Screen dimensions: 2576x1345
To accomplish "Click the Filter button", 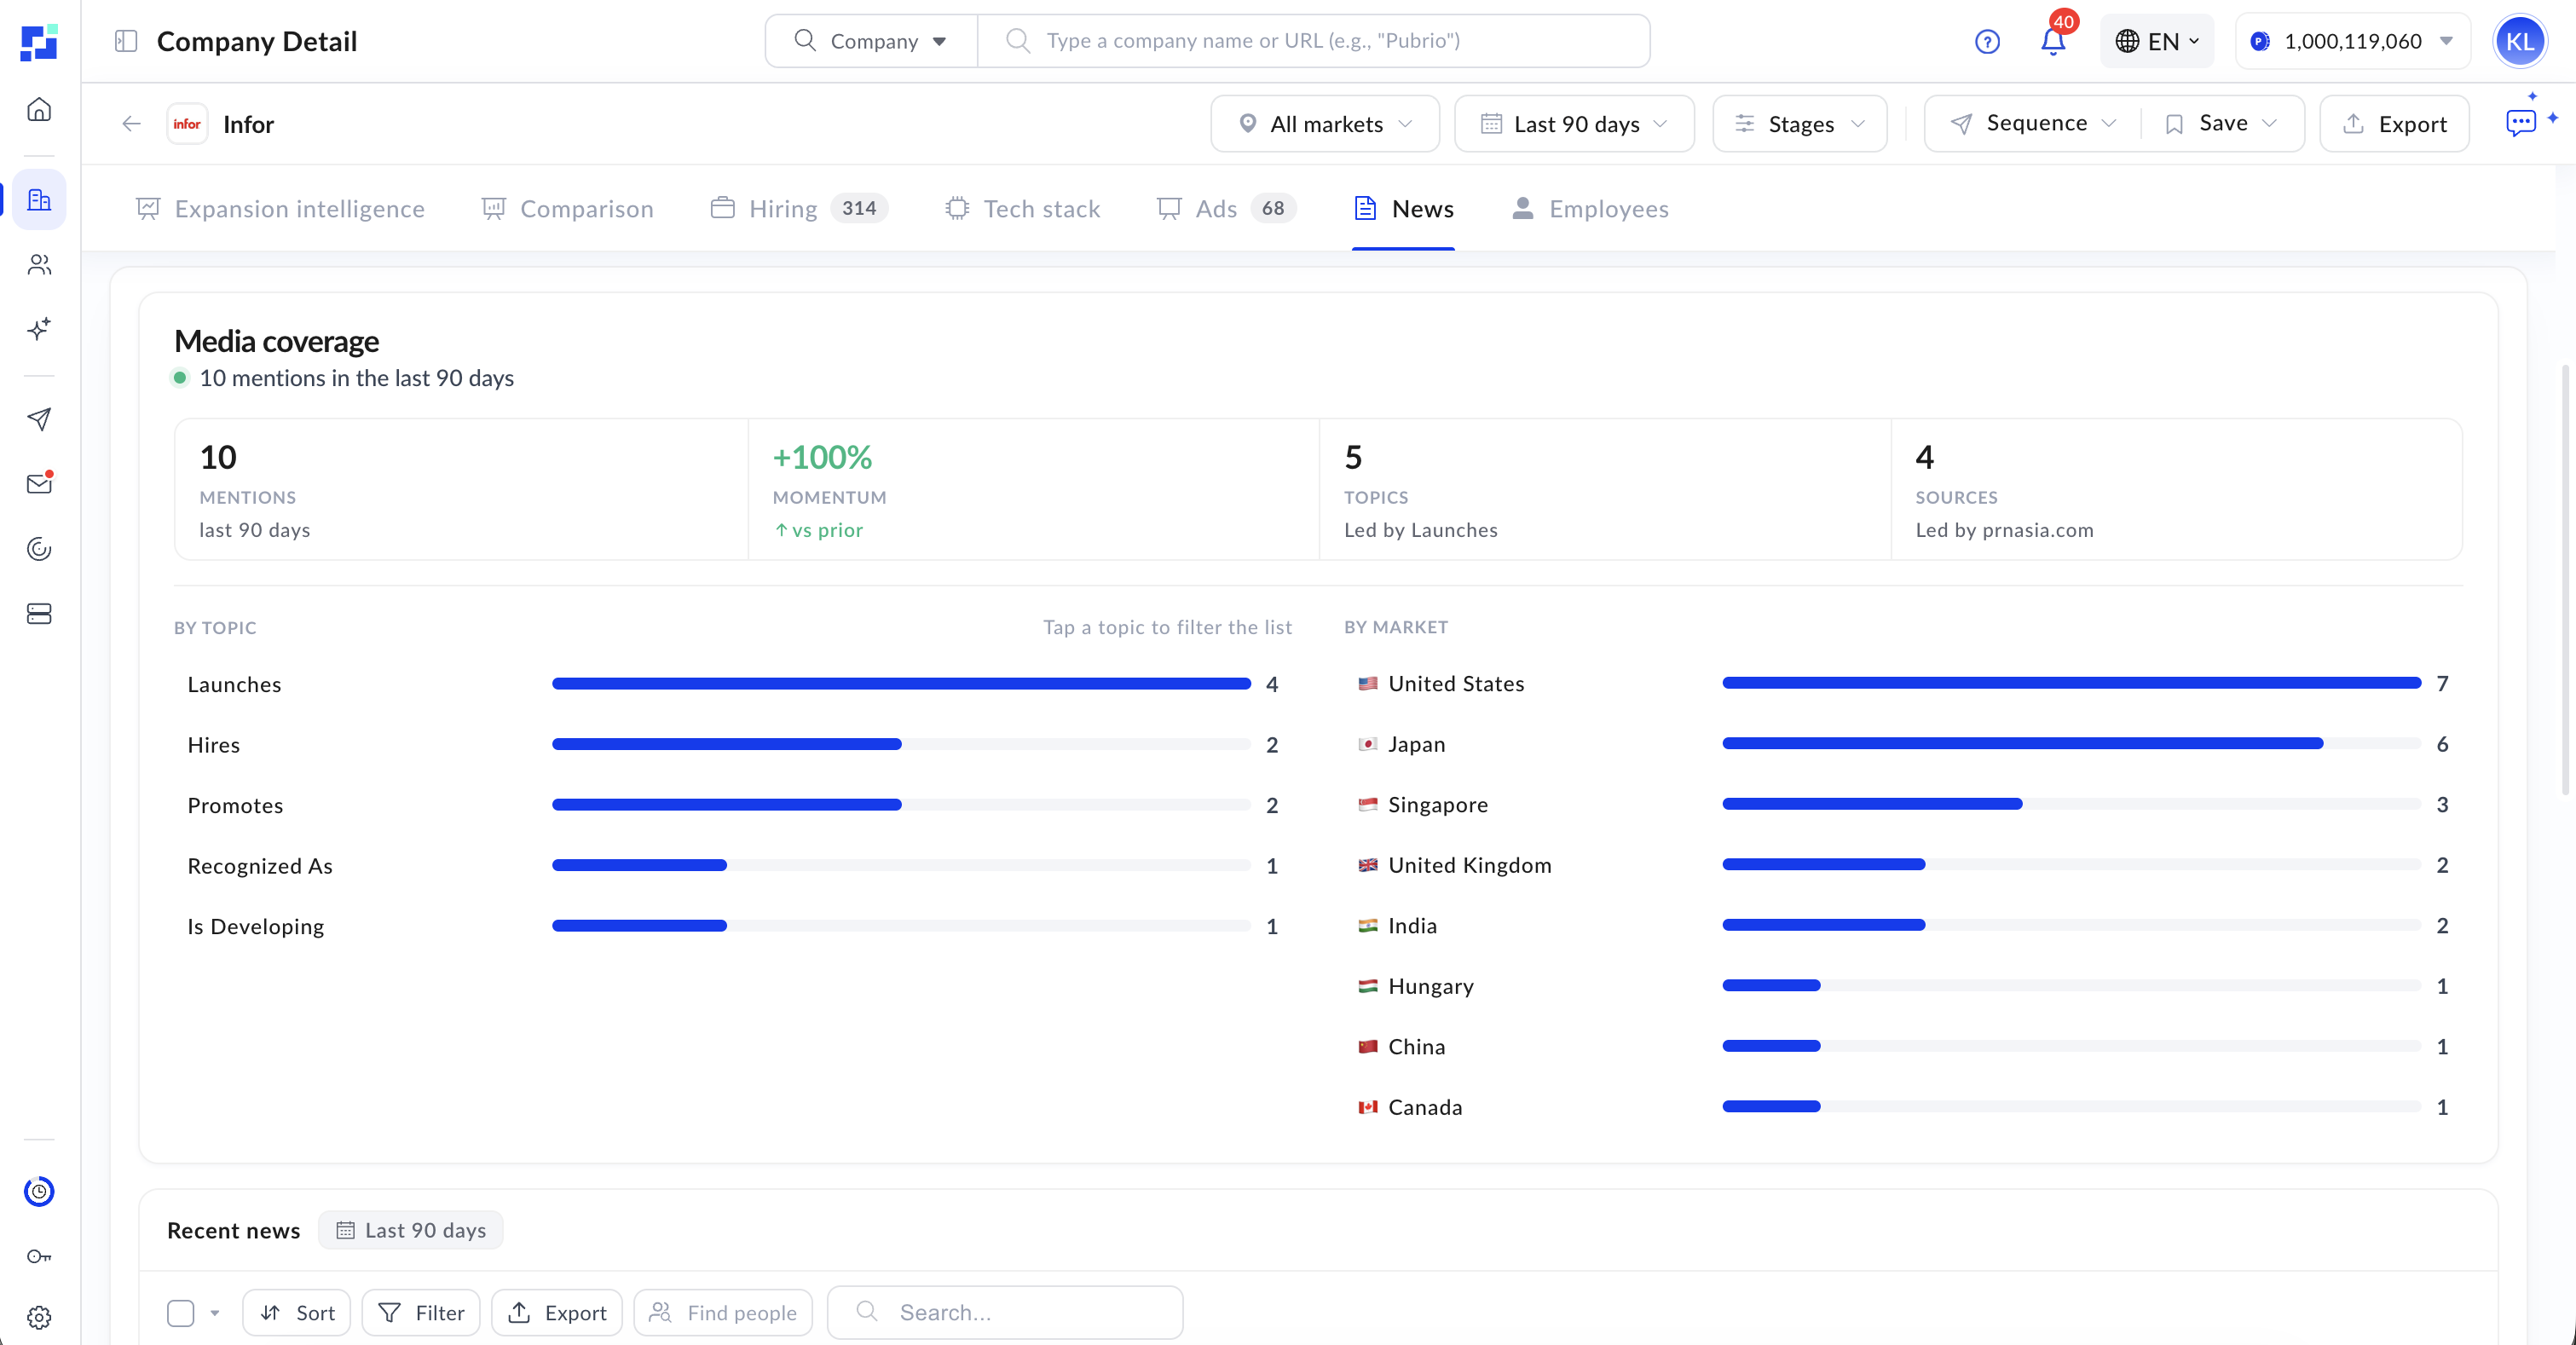I will pyautogui.click(x=421, y=1313).
